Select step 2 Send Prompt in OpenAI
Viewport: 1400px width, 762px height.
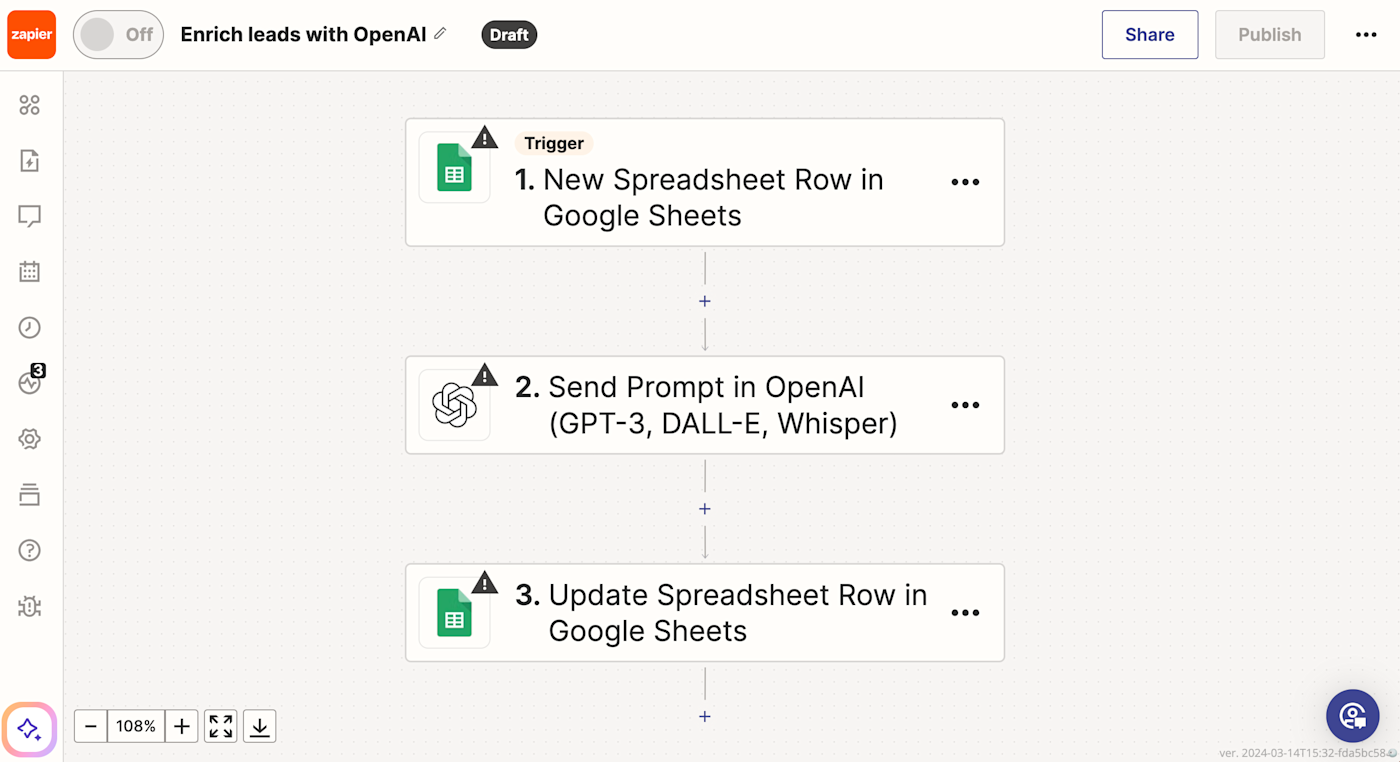click(705, 405)
